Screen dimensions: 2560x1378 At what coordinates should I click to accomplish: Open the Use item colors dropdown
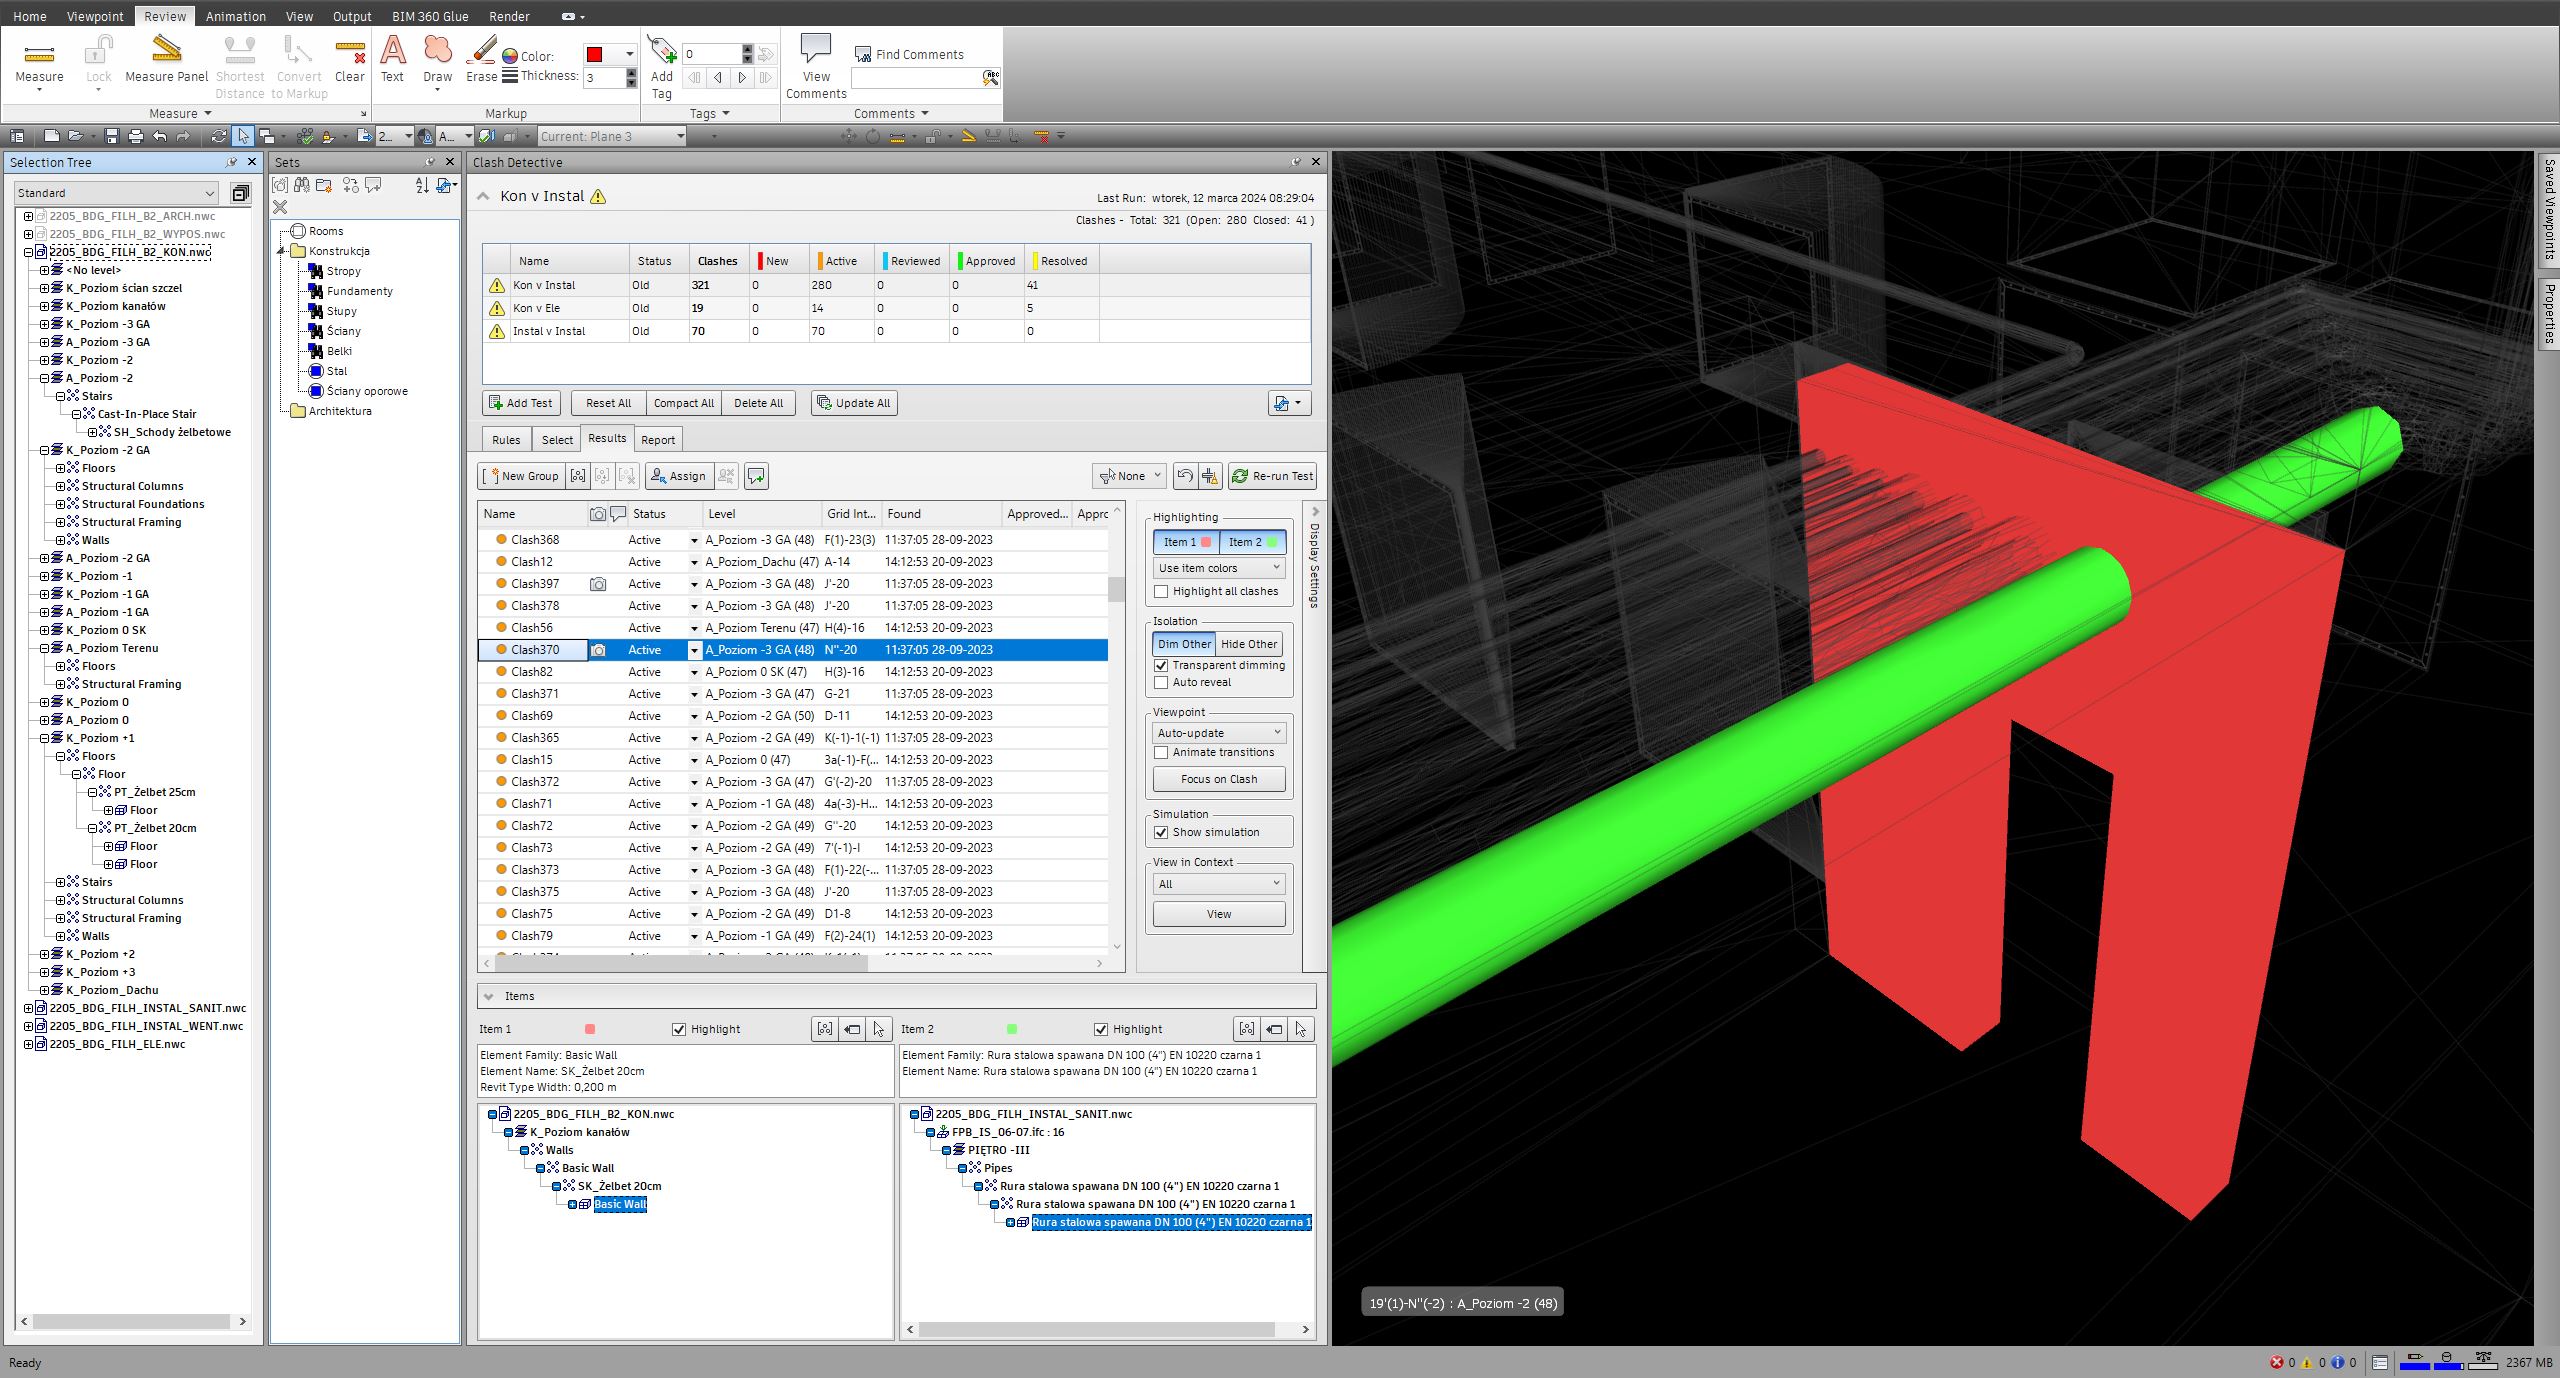click(x=1218, y=568)
